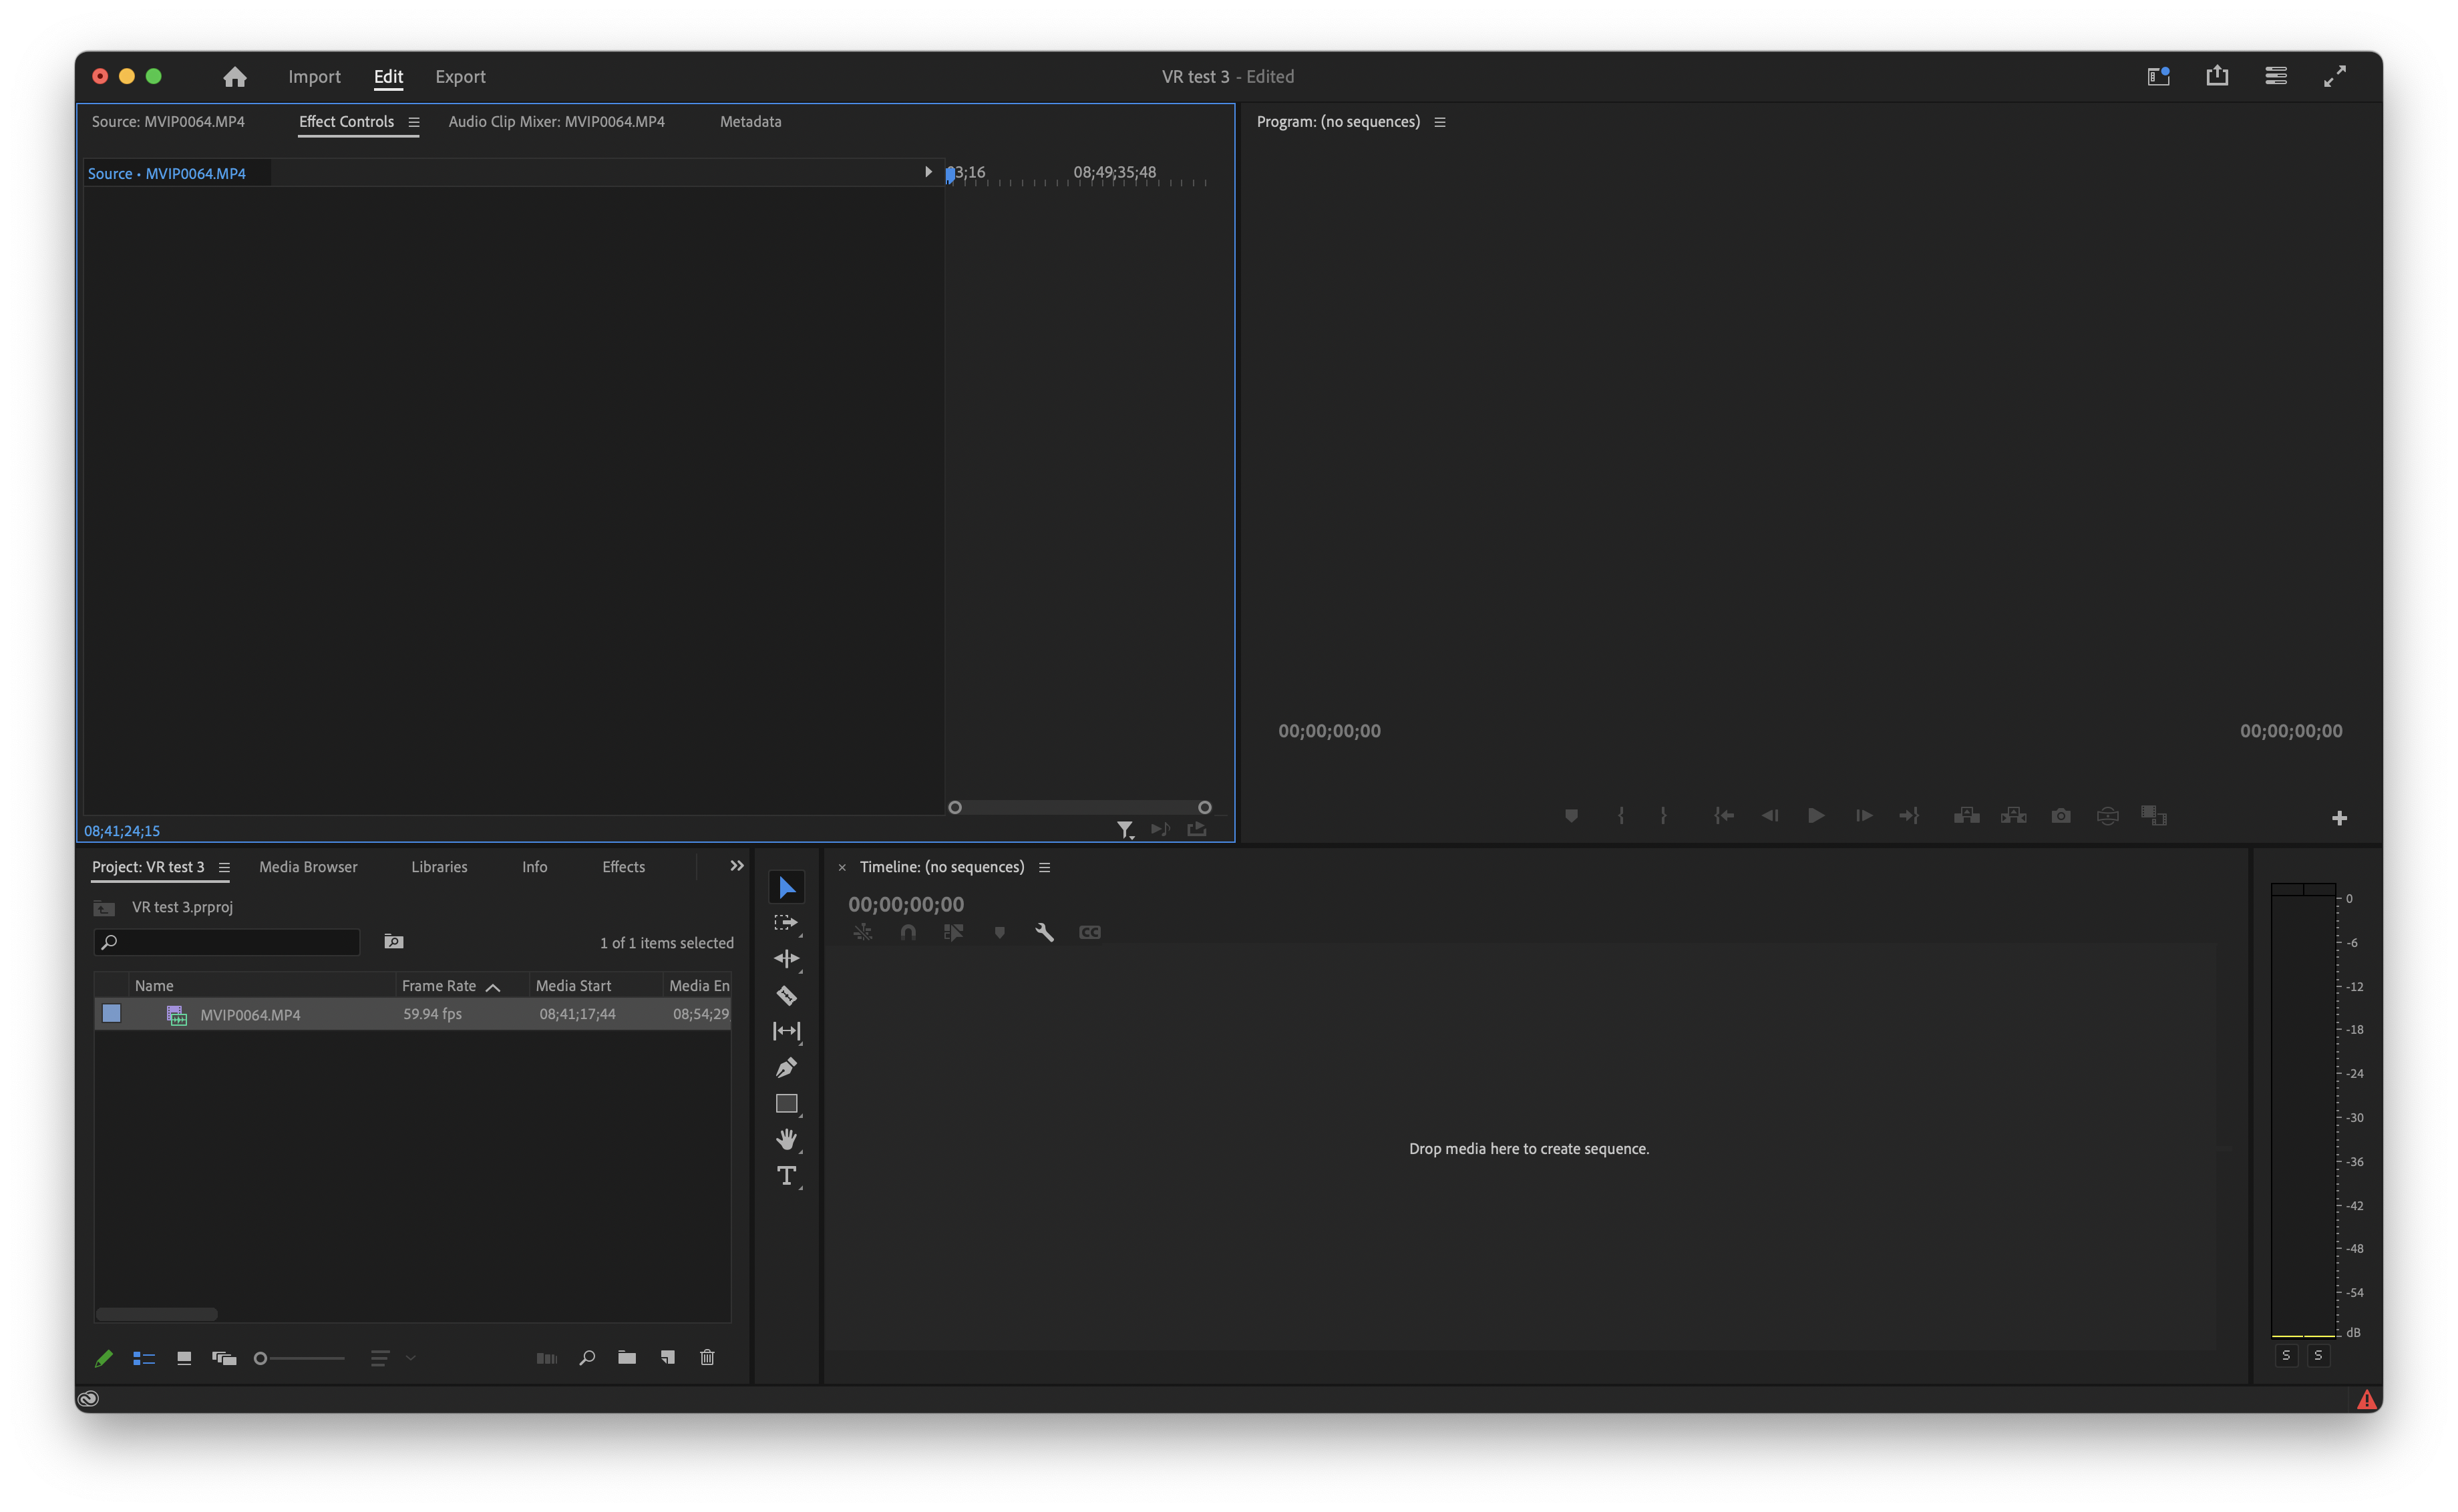The image size is (2458, 1512).
Task: Open the timeline display settings wrench
Action: click(1043, 932)
